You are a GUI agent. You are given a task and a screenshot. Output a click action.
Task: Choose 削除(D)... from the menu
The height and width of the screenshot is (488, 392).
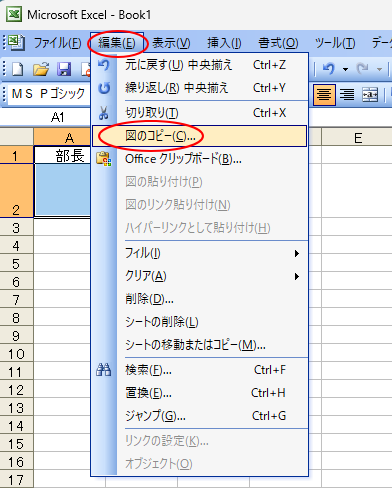click(x=199, y=299)
